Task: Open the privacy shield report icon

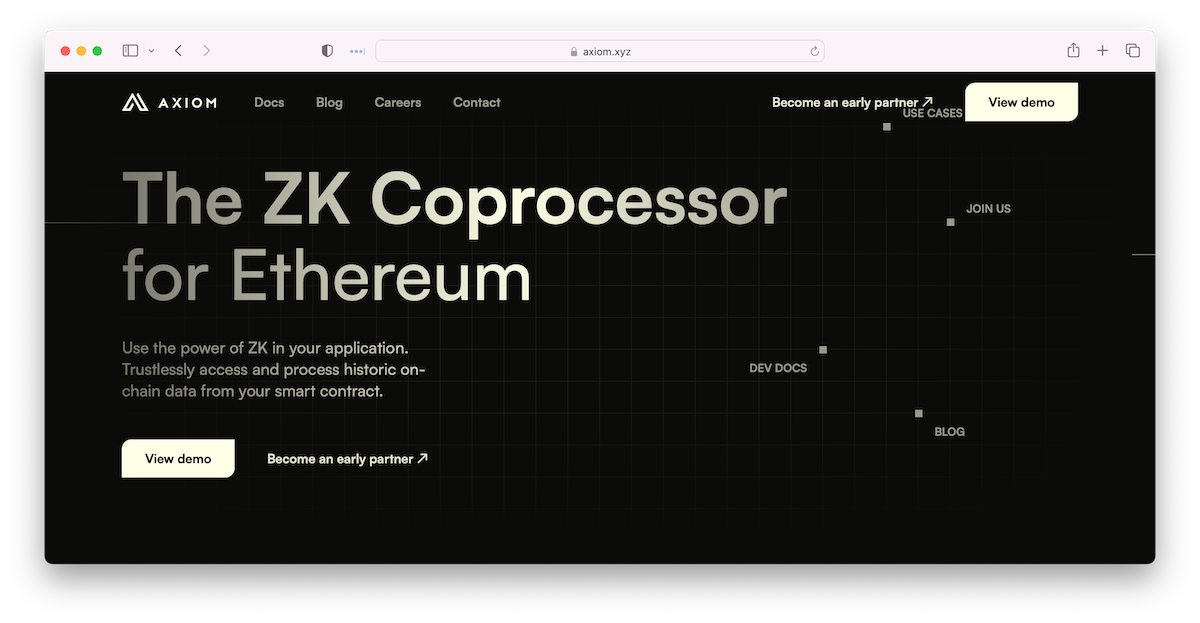Action: click(x=327, y=51)
